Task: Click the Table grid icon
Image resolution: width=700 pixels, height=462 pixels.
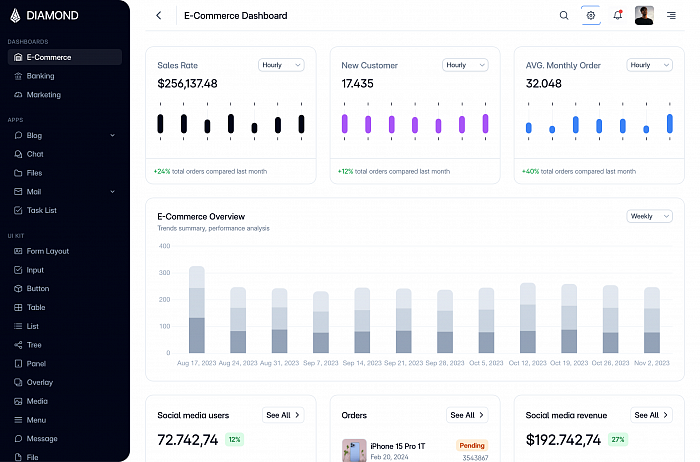Action: (18, 308)
